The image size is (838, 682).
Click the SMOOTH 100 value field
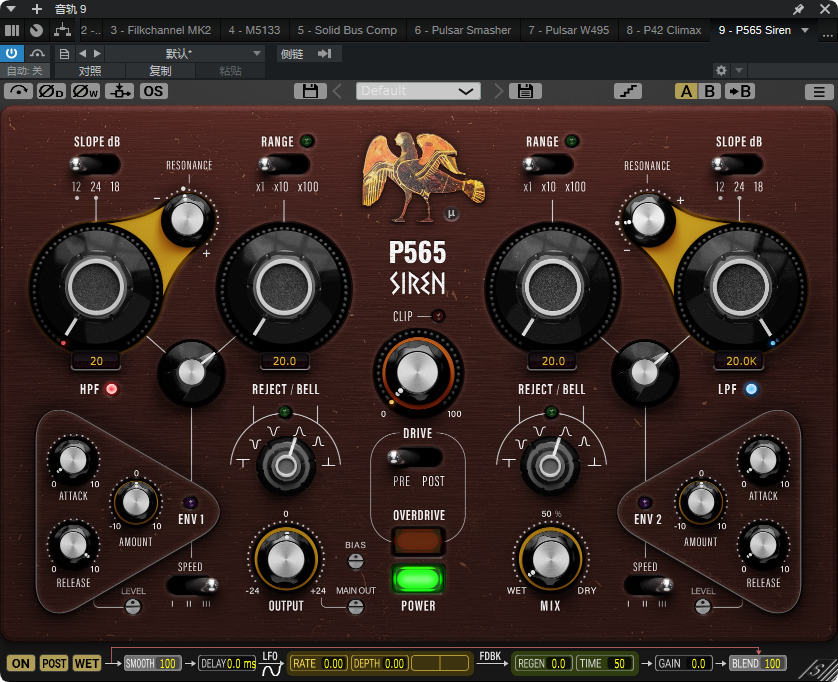point(153,663)
